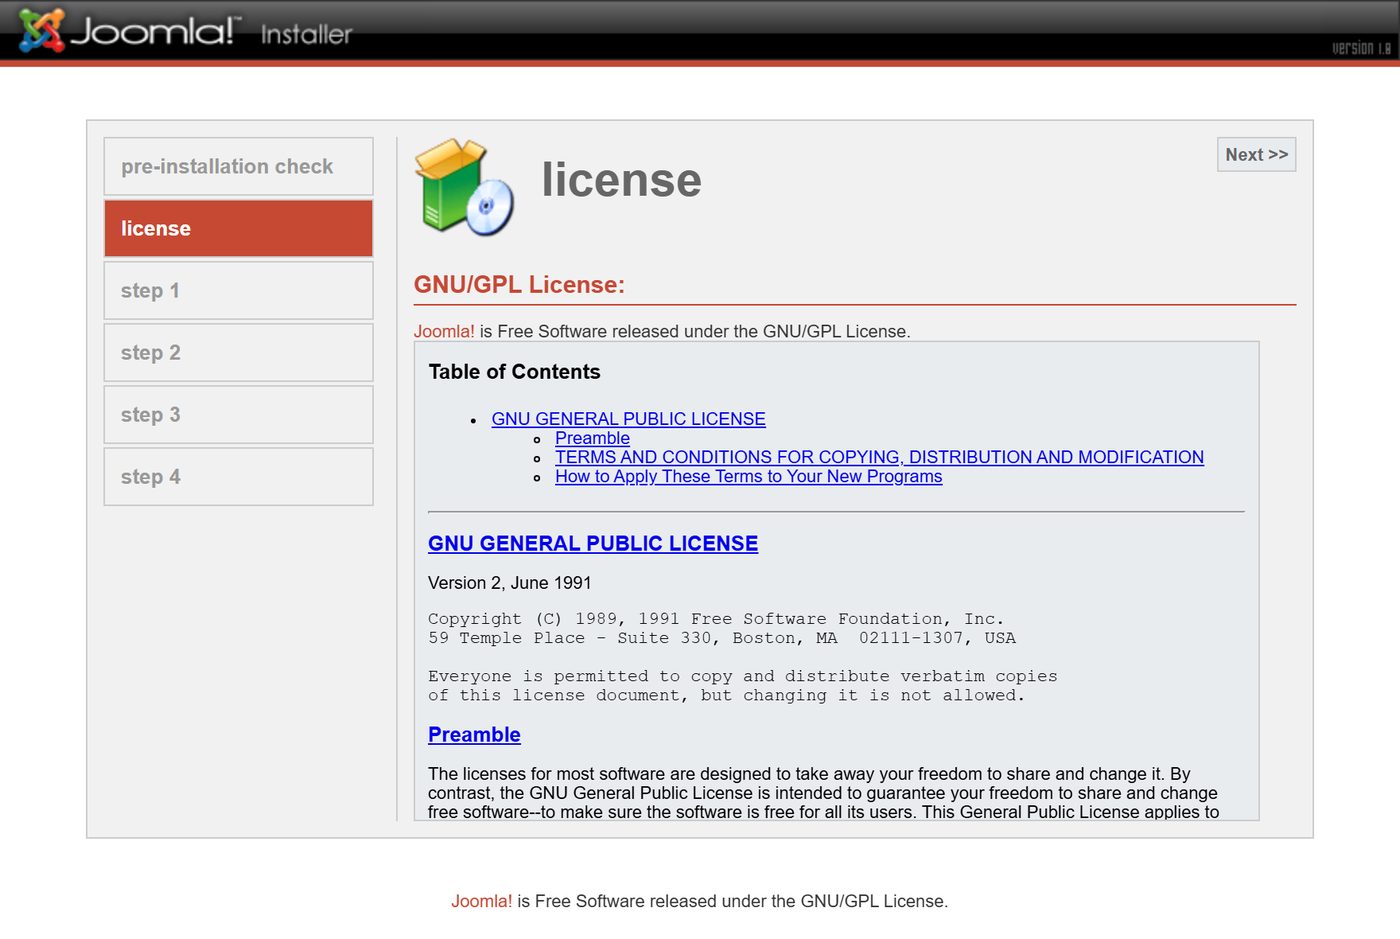1400x939 pixels.
Task: Select step 1 in the sidebar
Action: tap(238, 290)
